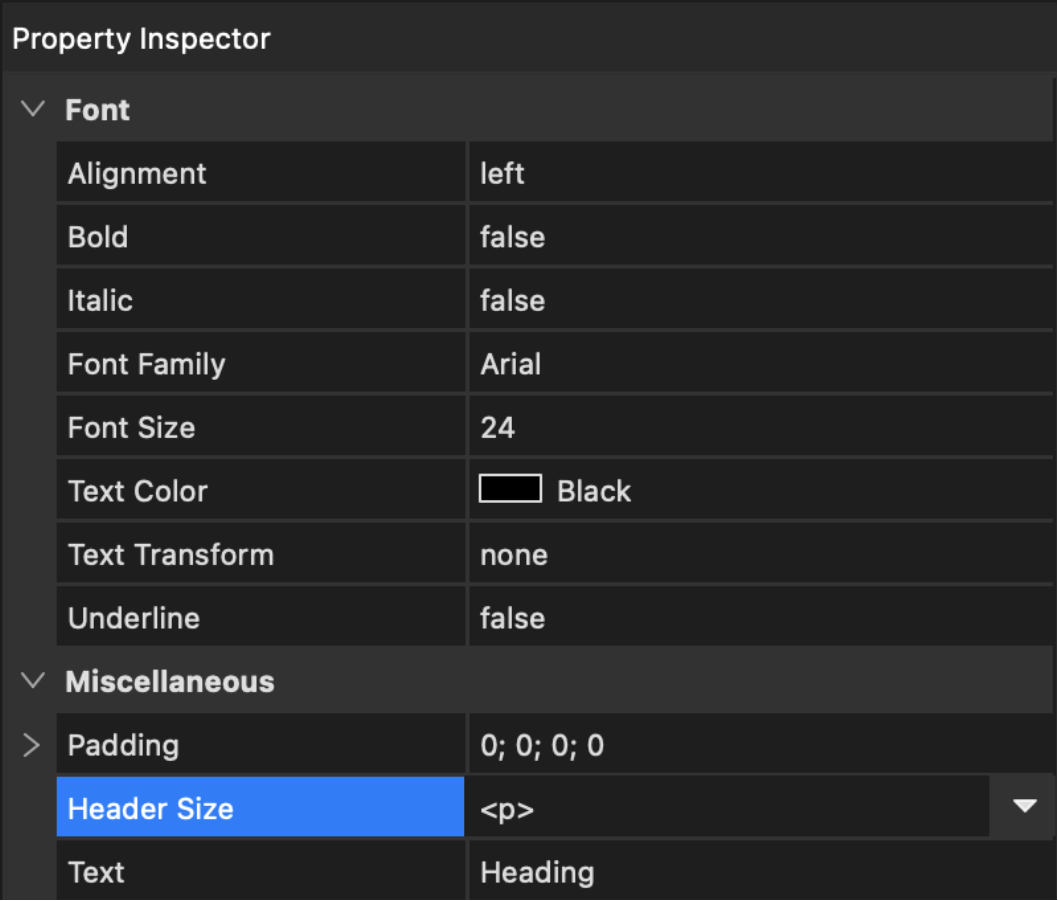This screenshot has width=1058, height=901.
Task: Click the Header Size <p> value
Action: (x=507, y=809)
